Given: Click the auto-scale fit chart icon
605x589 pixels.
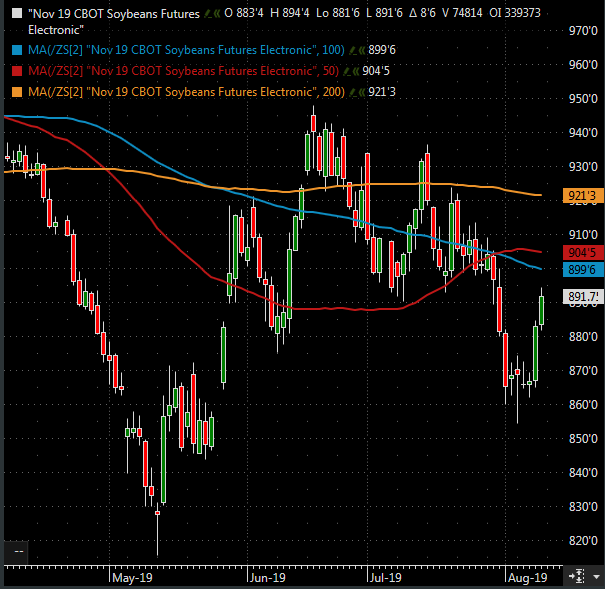Looking at the screenshot, I should [x=578, y=576].
